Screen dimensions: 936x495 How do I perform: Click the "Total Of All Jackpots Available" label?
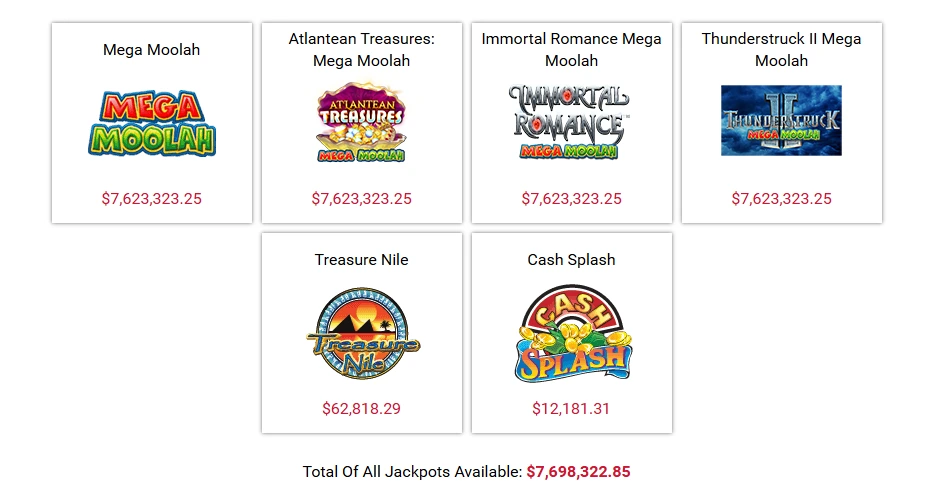coord(412,471)
